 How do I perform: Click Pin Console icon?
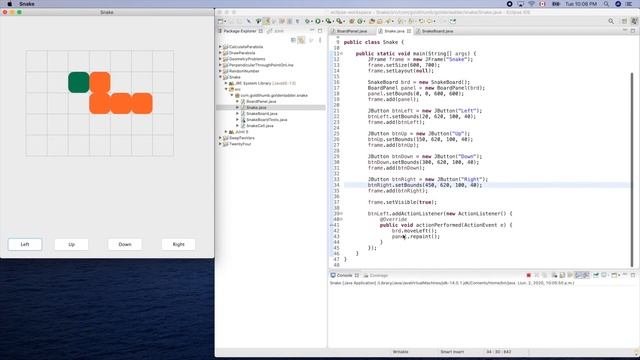[596, 276]
